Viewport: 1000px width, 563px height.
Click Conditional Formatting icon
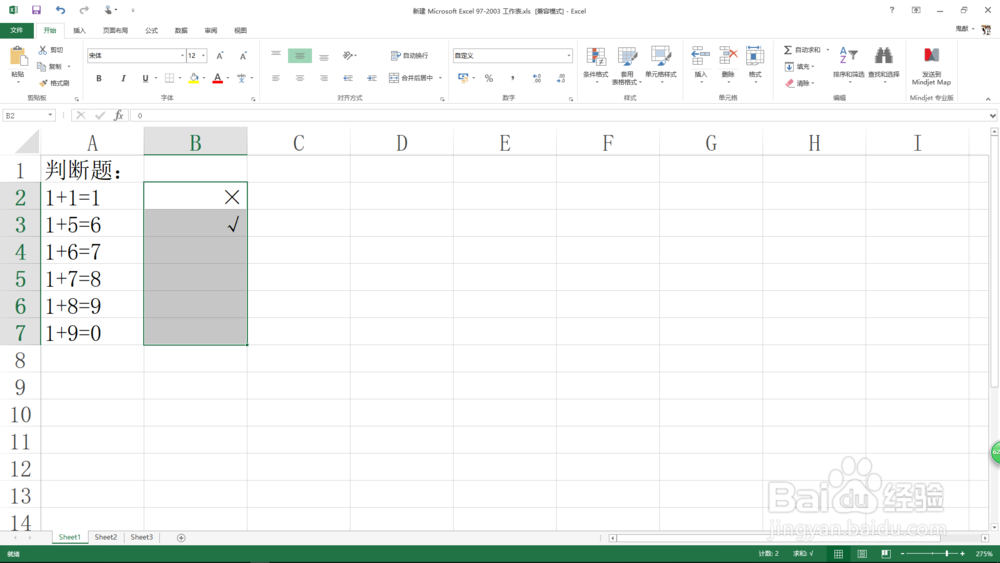coord(596,56)
